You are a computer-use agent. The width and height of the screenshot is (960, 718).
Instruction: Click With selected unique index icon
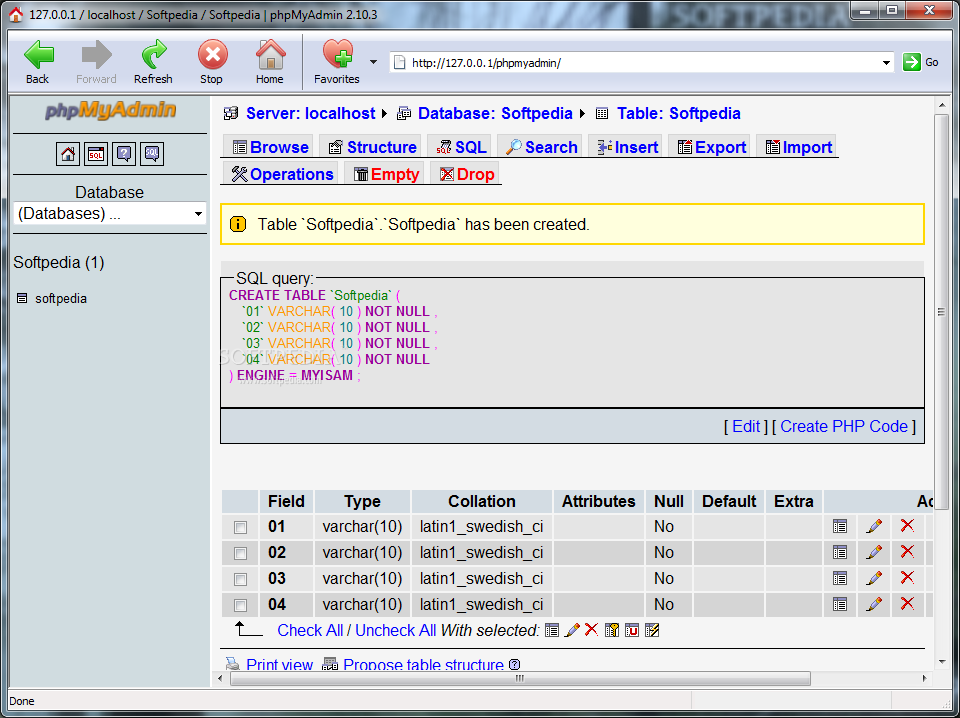(632, 630)
